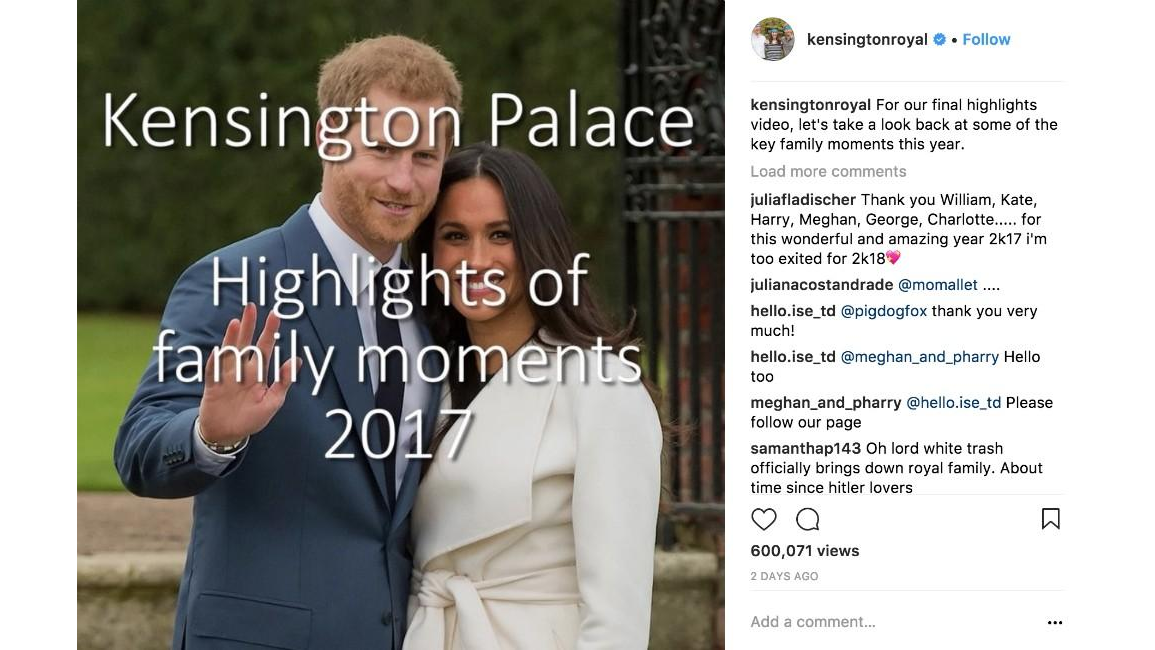Open commenter julianacostandrade's profile
1155x650 pixels.
pyautogui.click(x=822, y=285)
